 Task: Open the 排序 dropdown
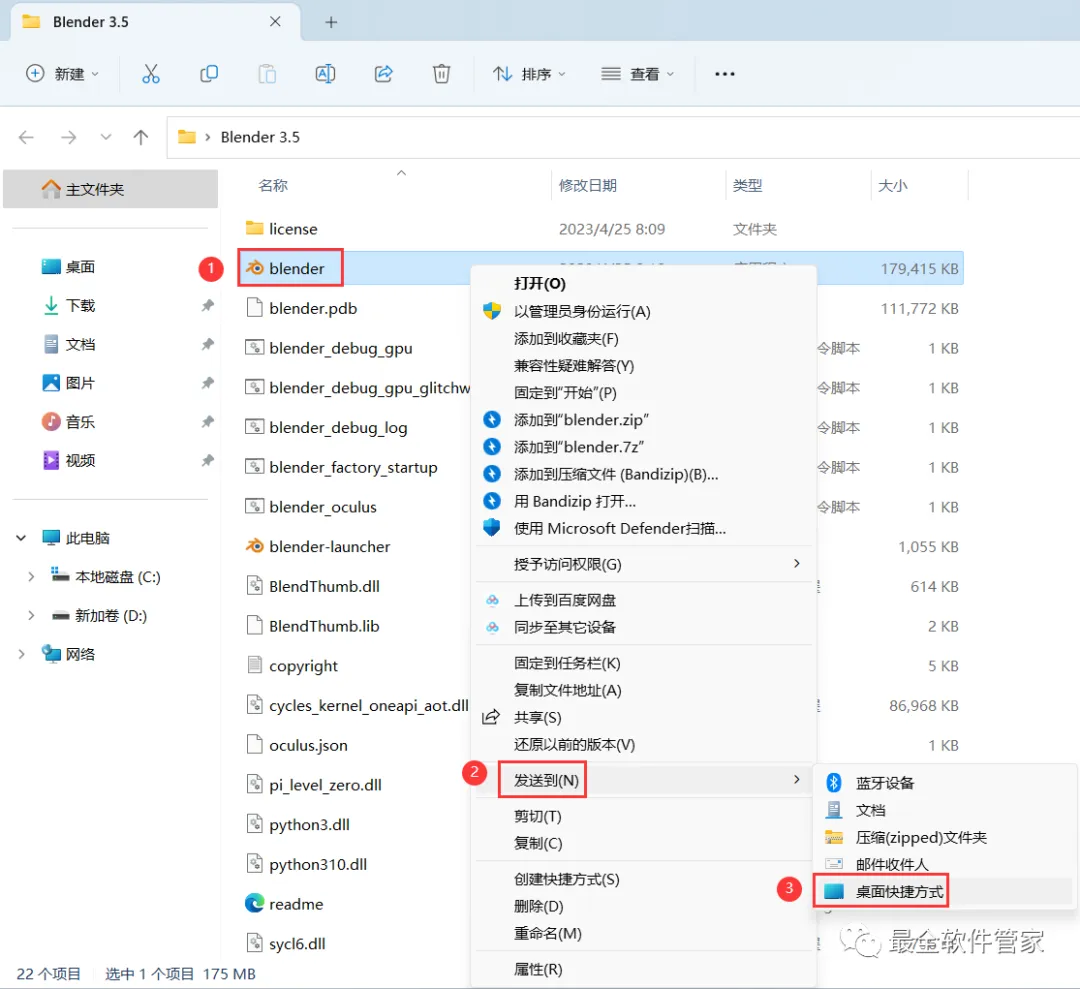click(529, 74)
